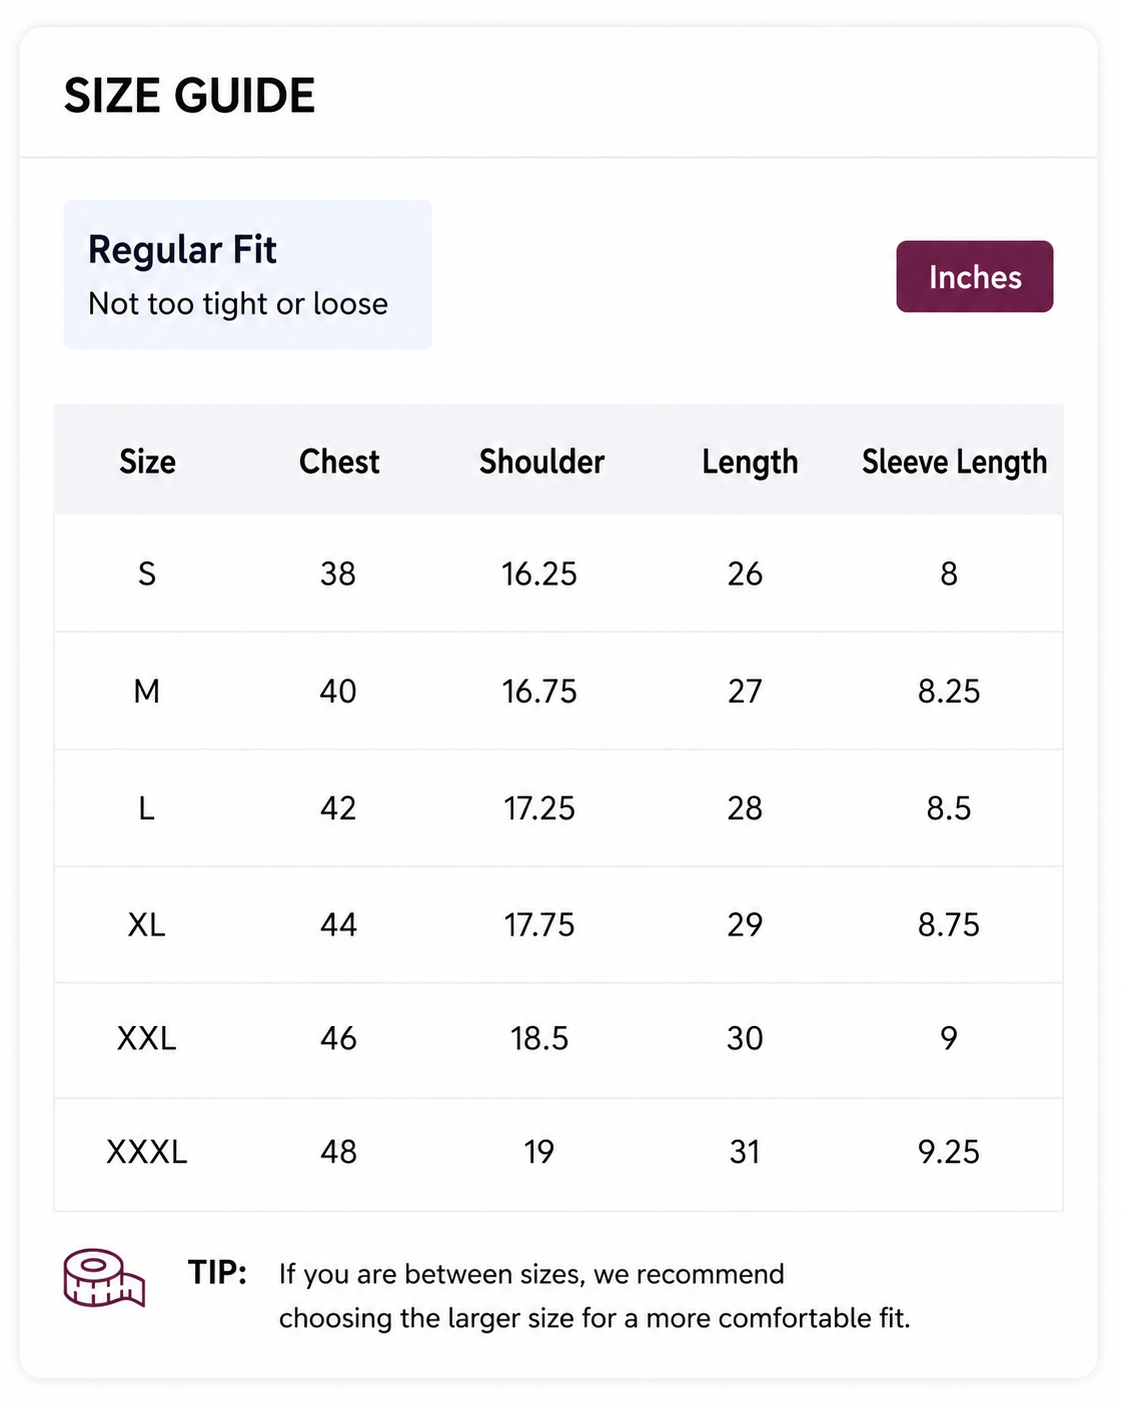This screenshot has height=1403, width=1121.
Task: Click shoulder value 18.5 in XXL row
Action: (x=539, y=1039)
